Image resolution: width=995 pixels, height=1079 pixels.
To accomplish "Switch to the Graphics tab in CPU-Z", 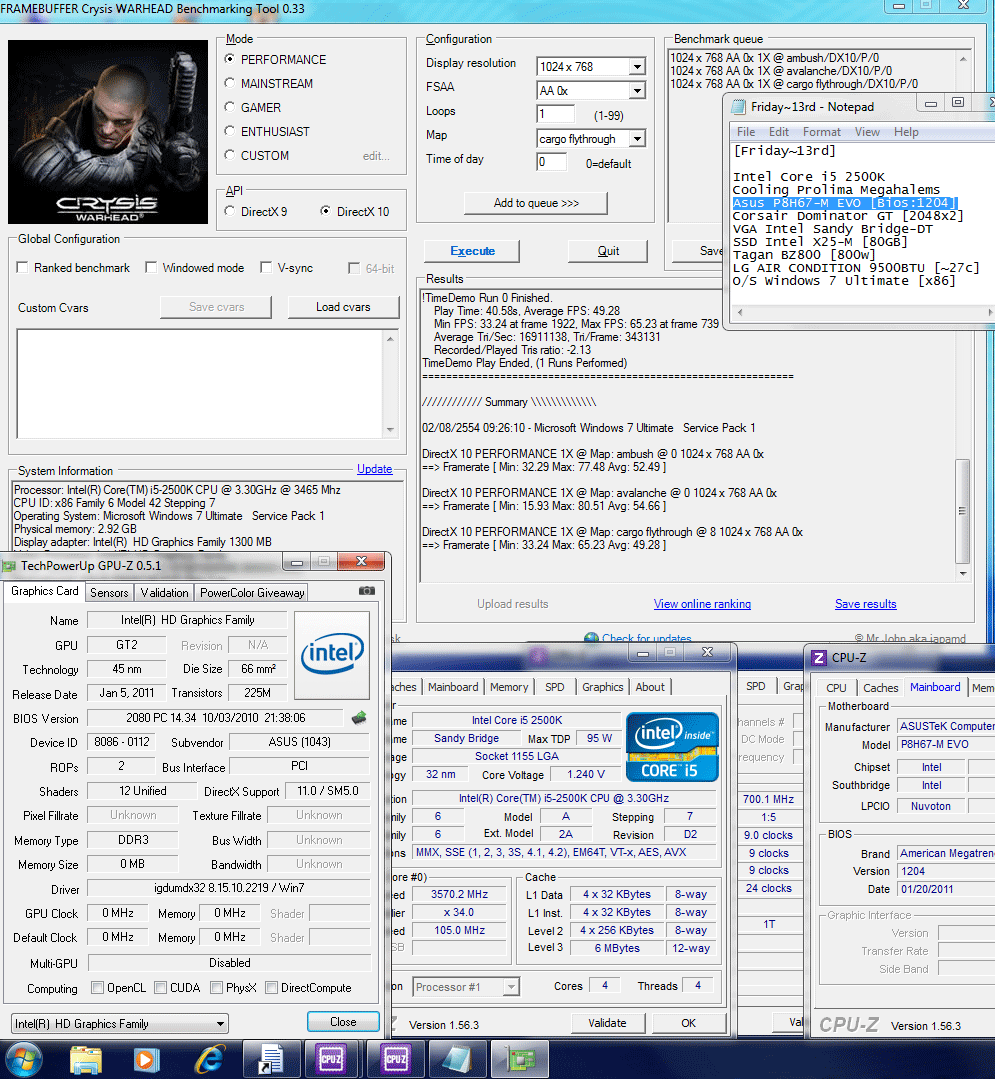I will coord(603,687).
